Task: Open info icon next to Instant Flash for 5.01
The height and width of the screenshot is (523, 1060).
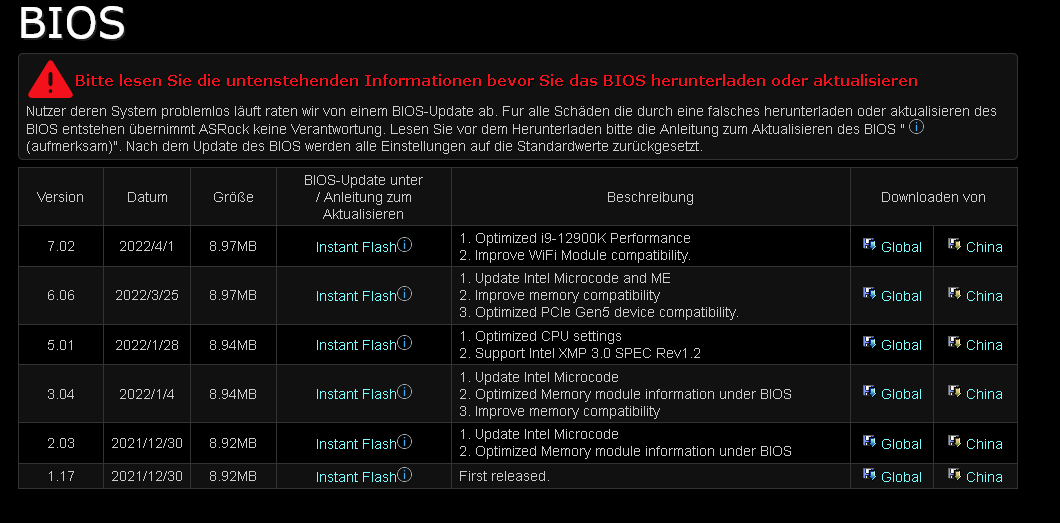Action: tap(404, 343)
